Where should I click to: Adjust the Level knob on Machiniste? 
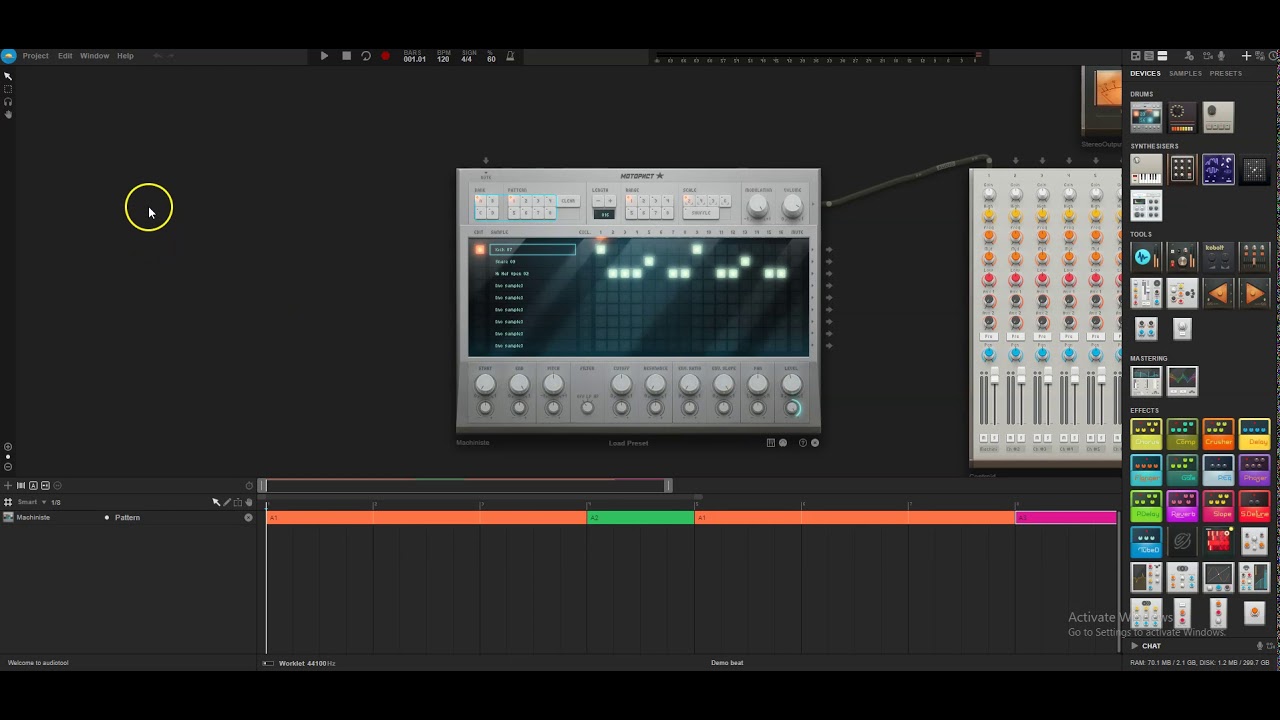[792, 384]
